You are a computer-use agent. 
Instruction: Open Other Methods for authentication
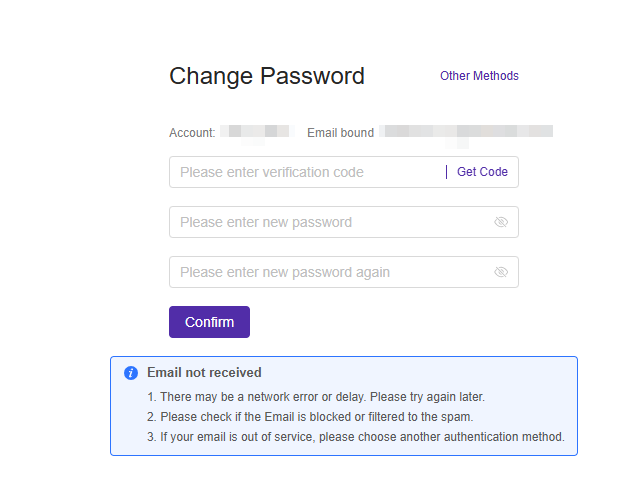coord(479,76)
